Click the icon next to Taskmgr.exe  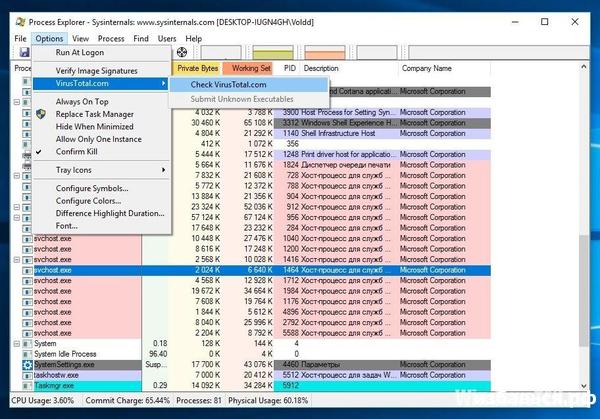pos(27,386)
